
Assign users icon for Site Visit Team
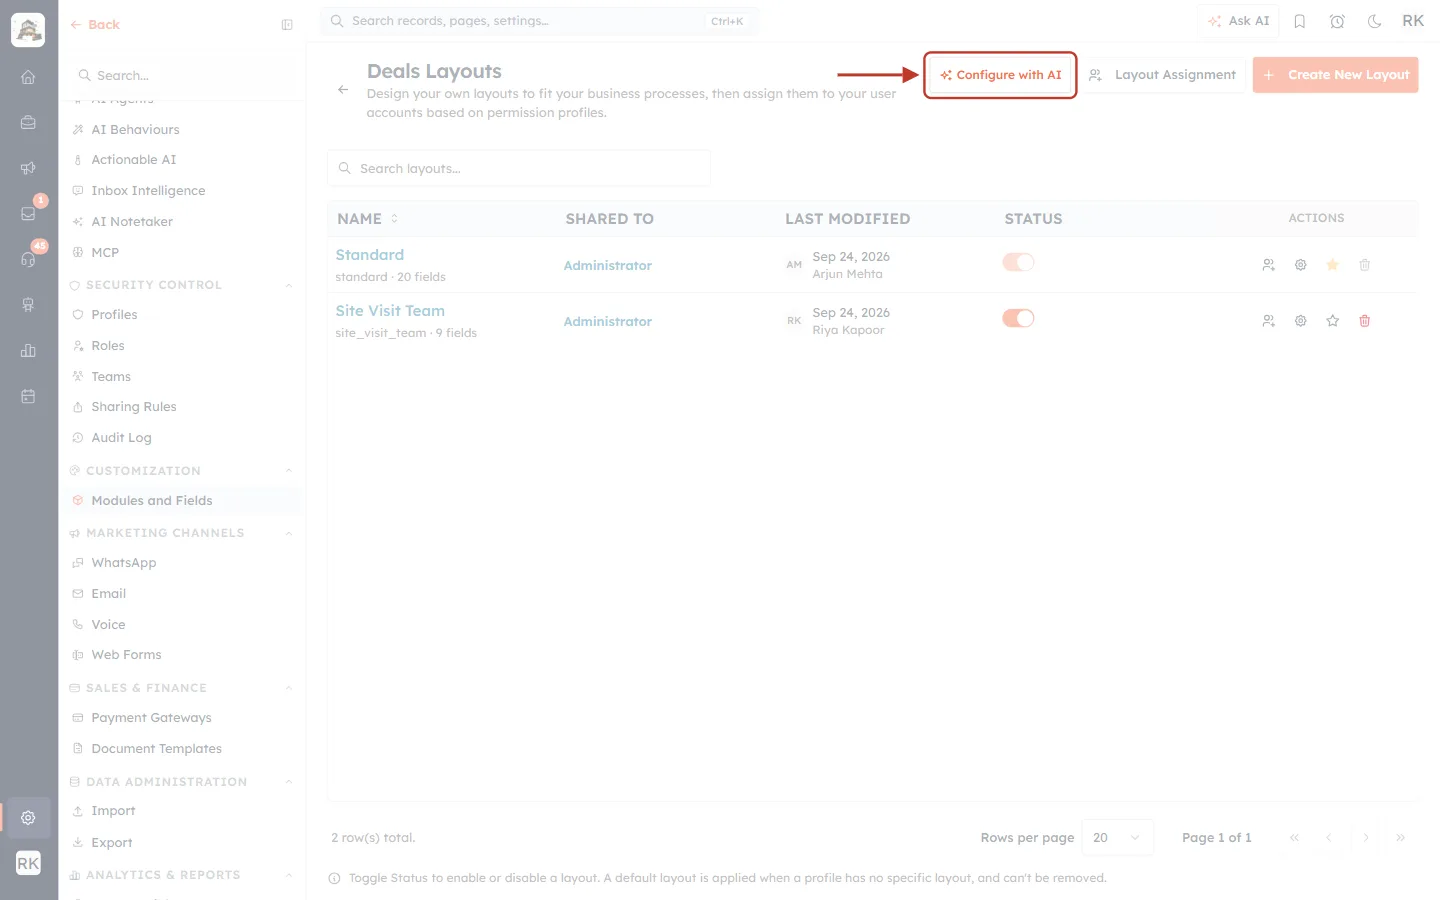[1269, 321]
